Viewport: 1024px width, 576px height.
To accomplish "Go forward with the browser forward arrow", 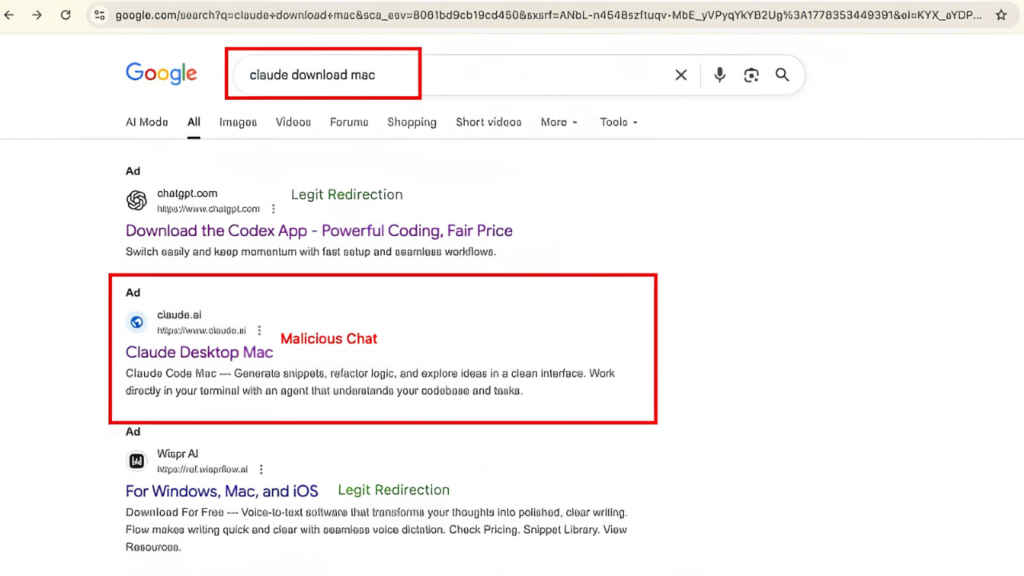I will (x=37, y=14).
